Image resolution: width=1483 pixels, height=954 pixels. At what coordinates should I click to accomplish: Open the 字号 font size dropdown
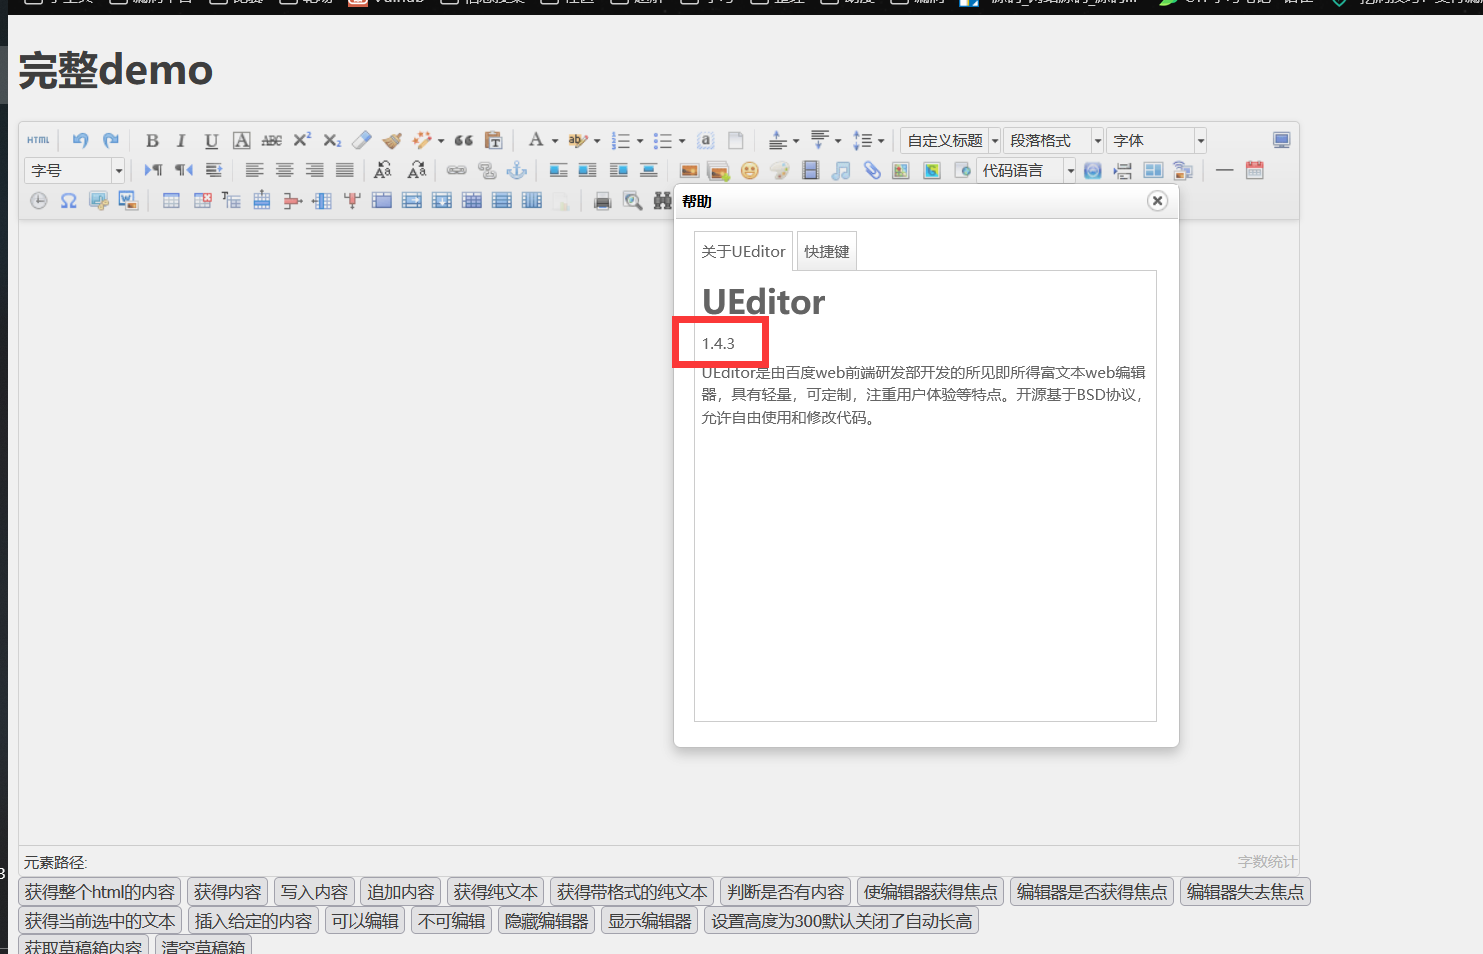click(x=75, y=171)
